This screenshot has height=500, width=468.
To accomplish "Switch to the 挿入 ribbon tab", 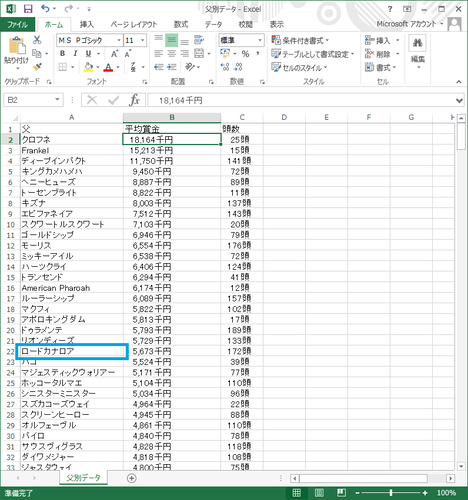I will click(87, 24).
